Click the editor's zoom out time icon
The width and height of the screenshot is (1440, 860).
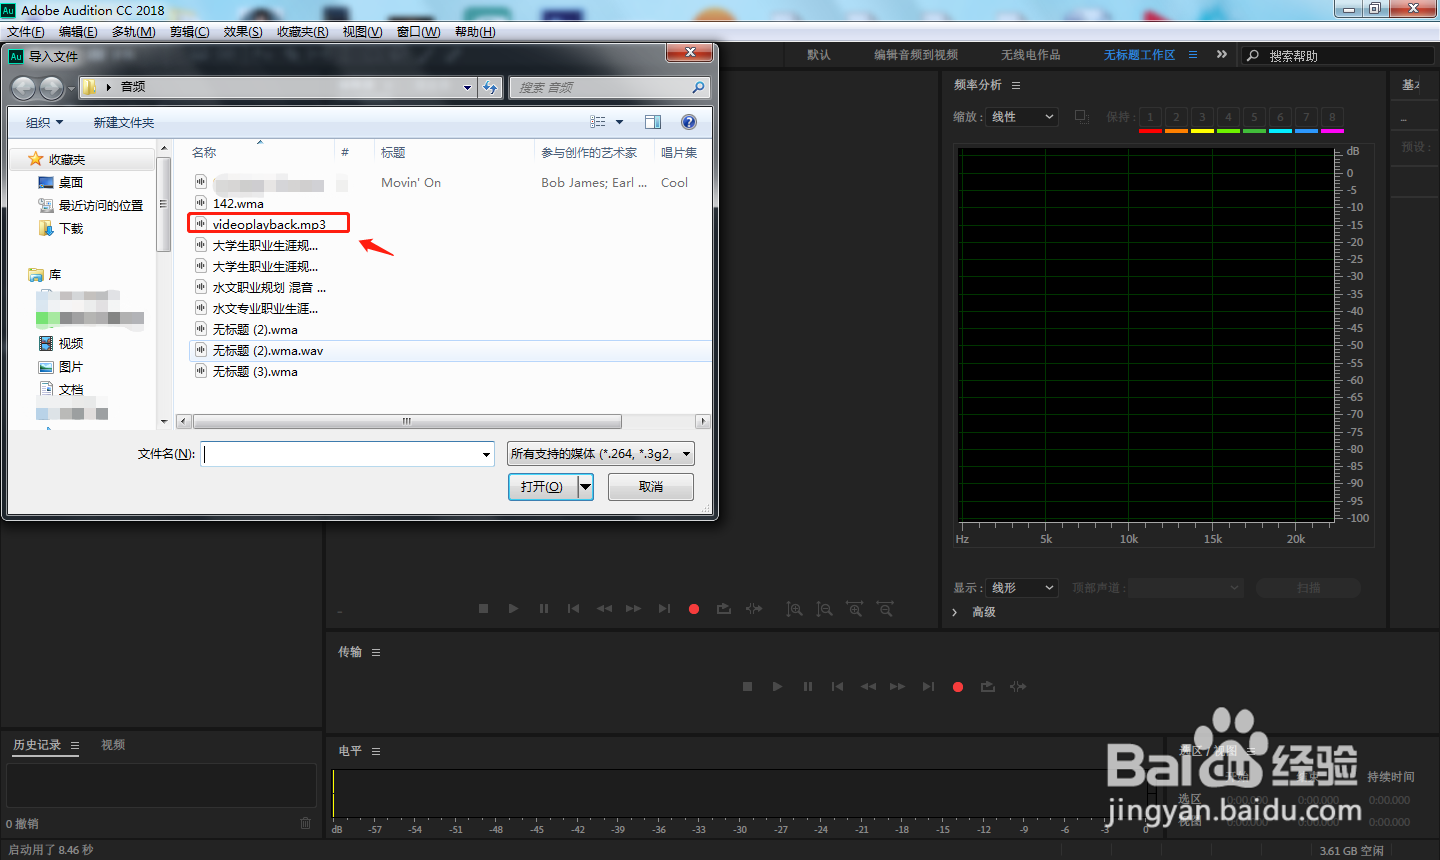point(885,608)
